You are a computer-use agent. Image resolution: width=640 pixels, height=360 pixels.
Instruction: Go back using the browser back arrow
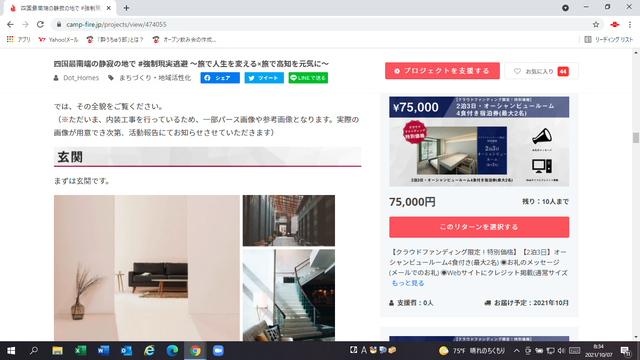10,24
